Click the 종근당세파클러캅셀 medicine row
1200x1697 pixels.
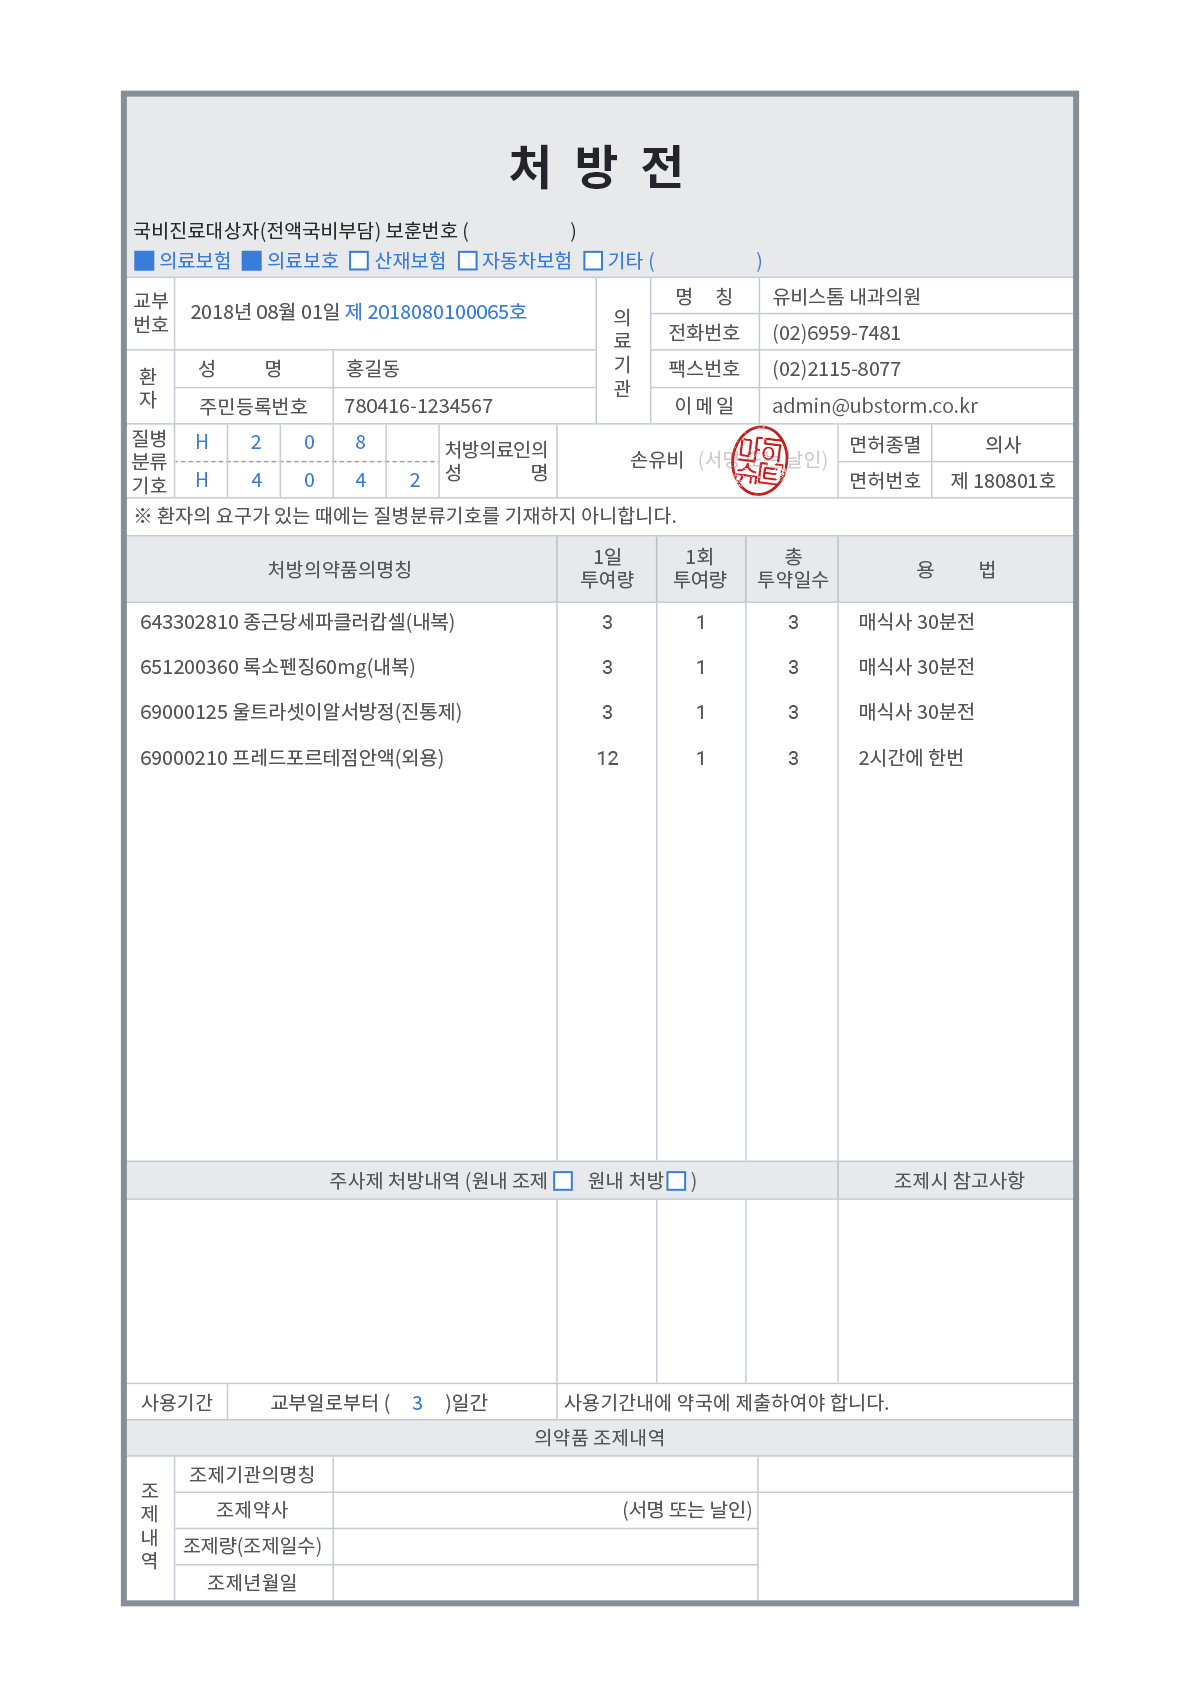point(600,622)
